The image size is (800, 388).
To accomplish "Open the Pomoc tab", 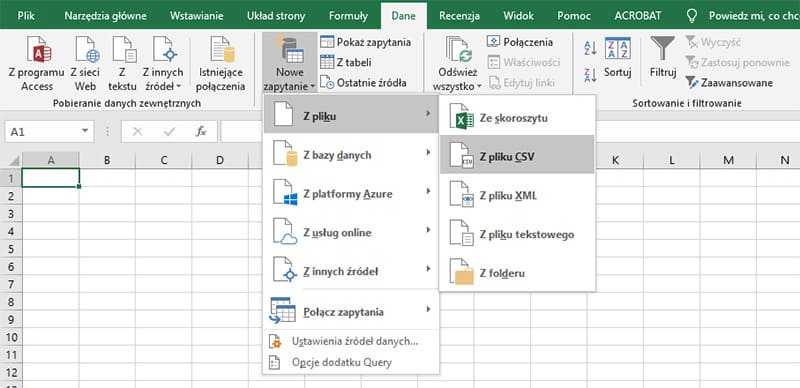I will 574,16.
